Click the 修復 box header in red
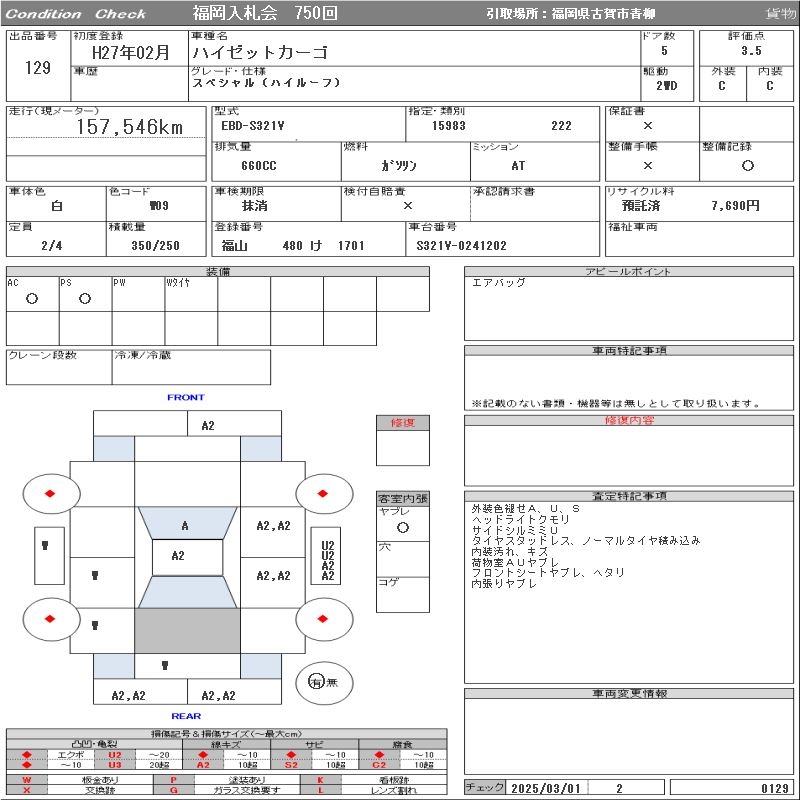 (403, 422)
